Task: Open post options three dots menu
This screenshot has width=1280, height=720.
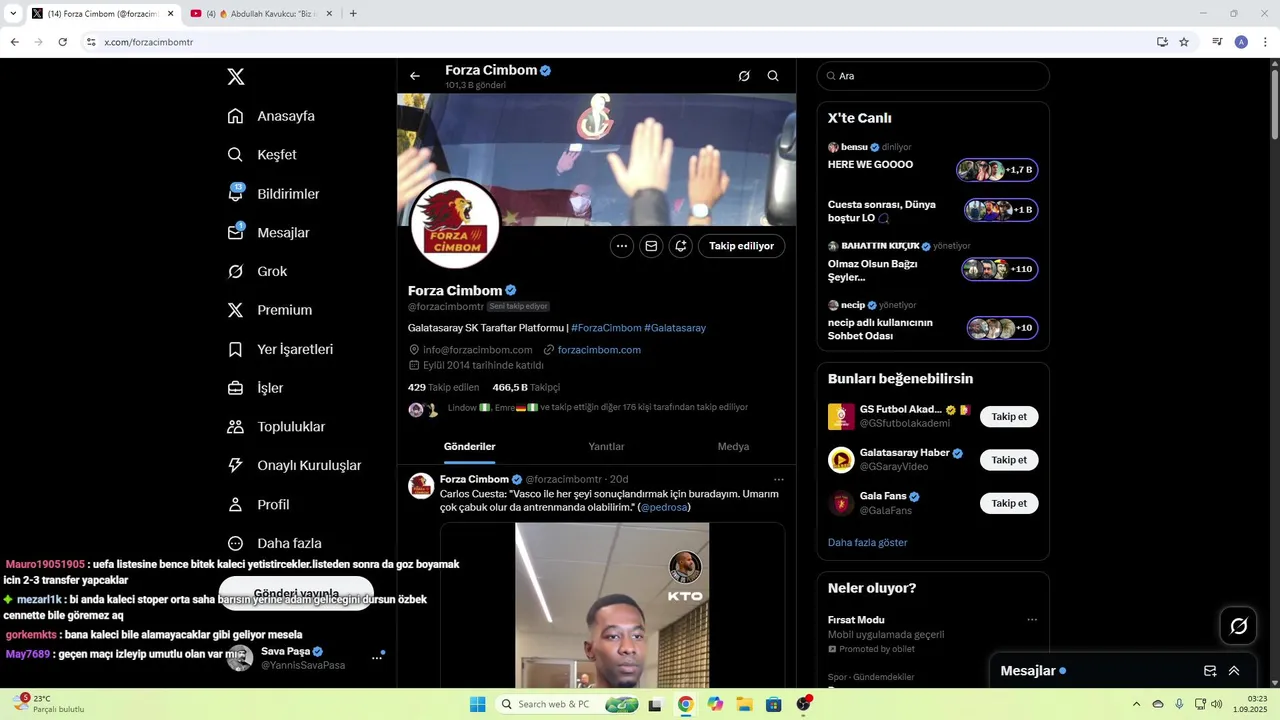Action: coord(779,480)
